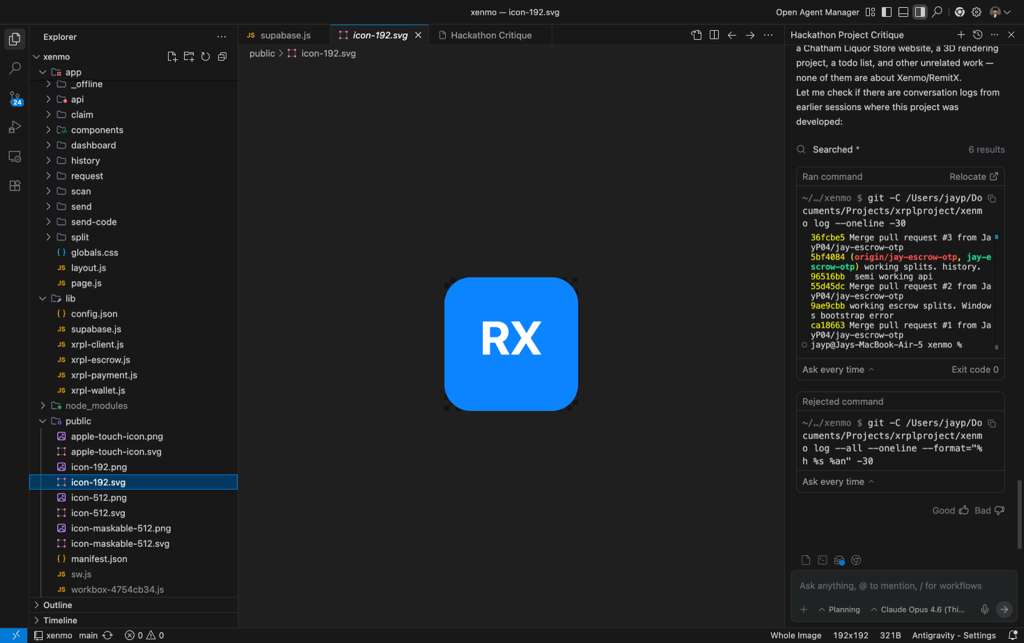Navigate back with left arrow
This screenshot has width=1024, height=643.
(732, 35)
